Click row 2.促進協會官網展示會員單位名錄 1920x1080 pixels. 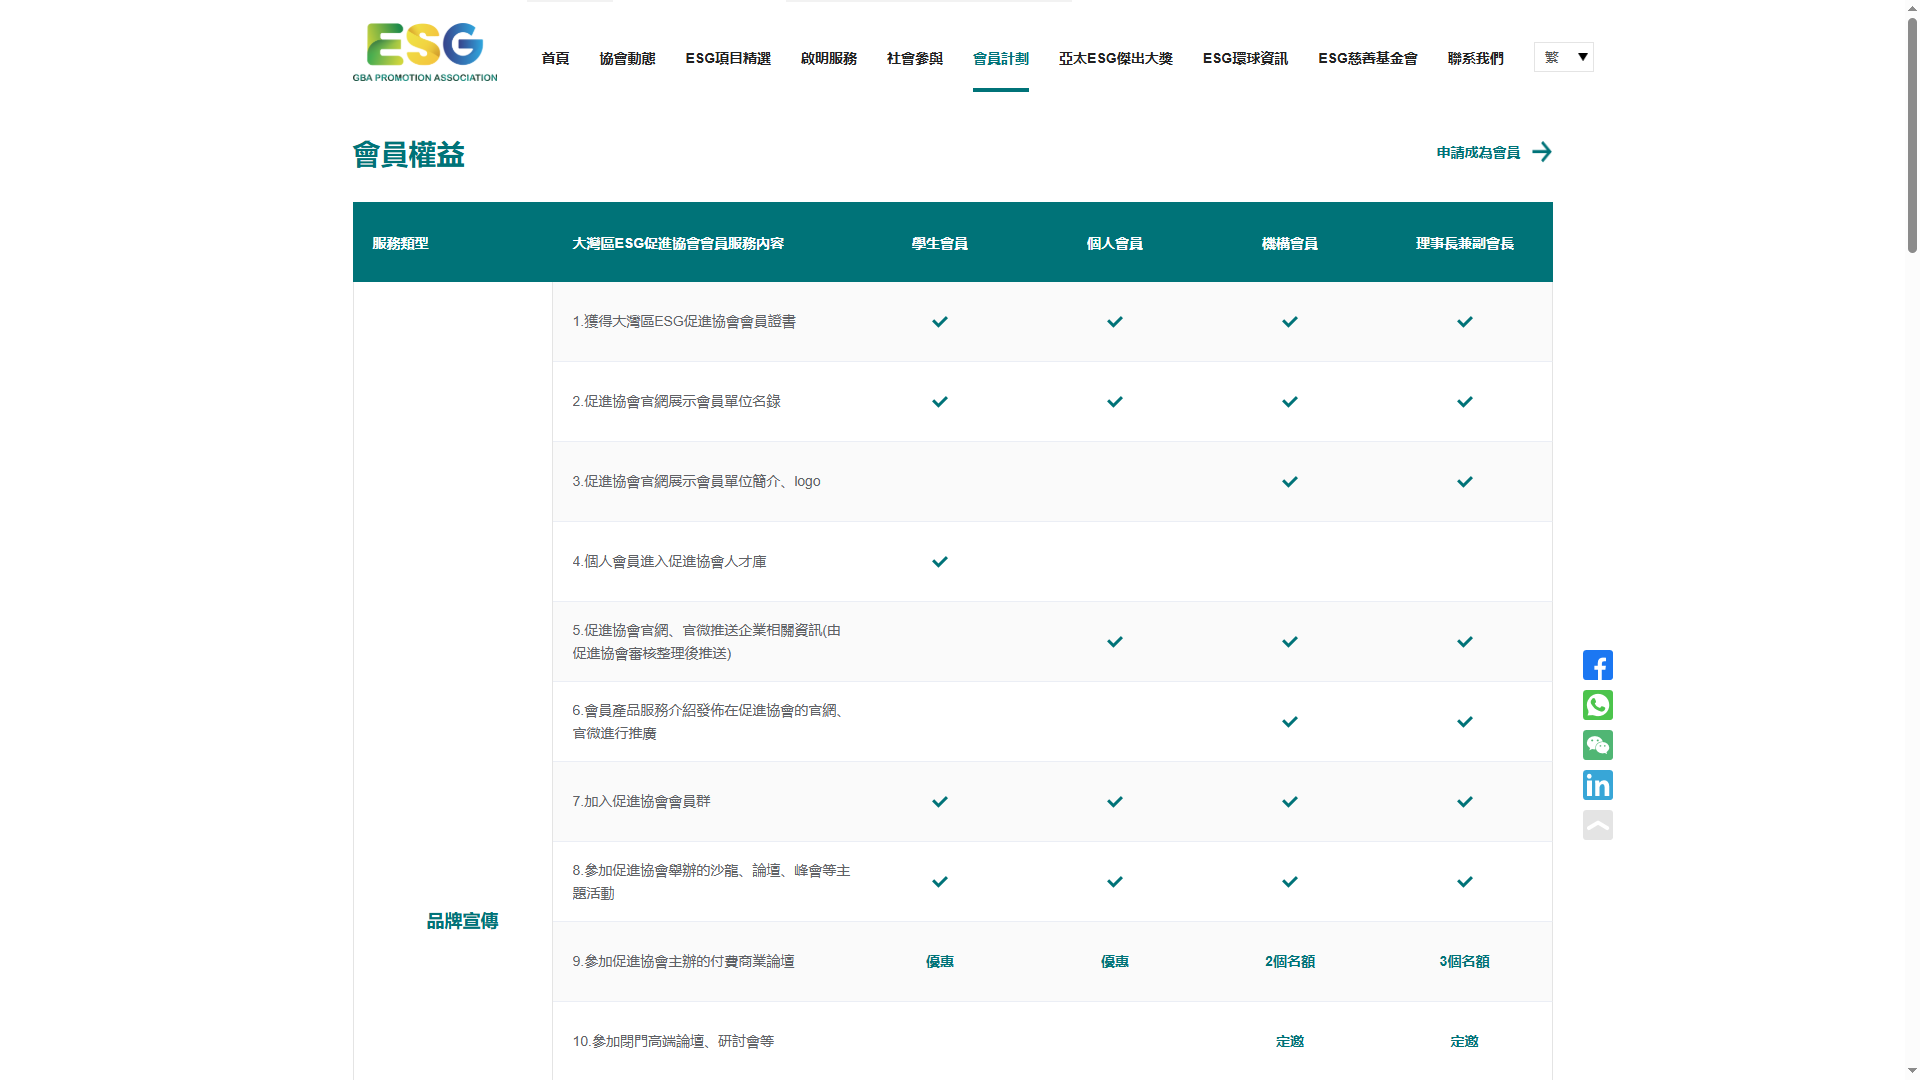point(1052,402)
